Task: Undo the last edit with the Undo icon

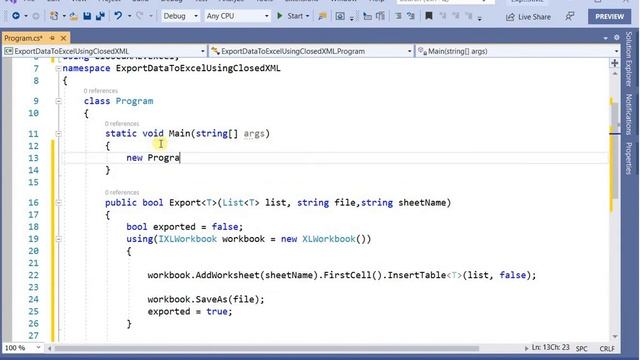Action: (x=118, y=16)
